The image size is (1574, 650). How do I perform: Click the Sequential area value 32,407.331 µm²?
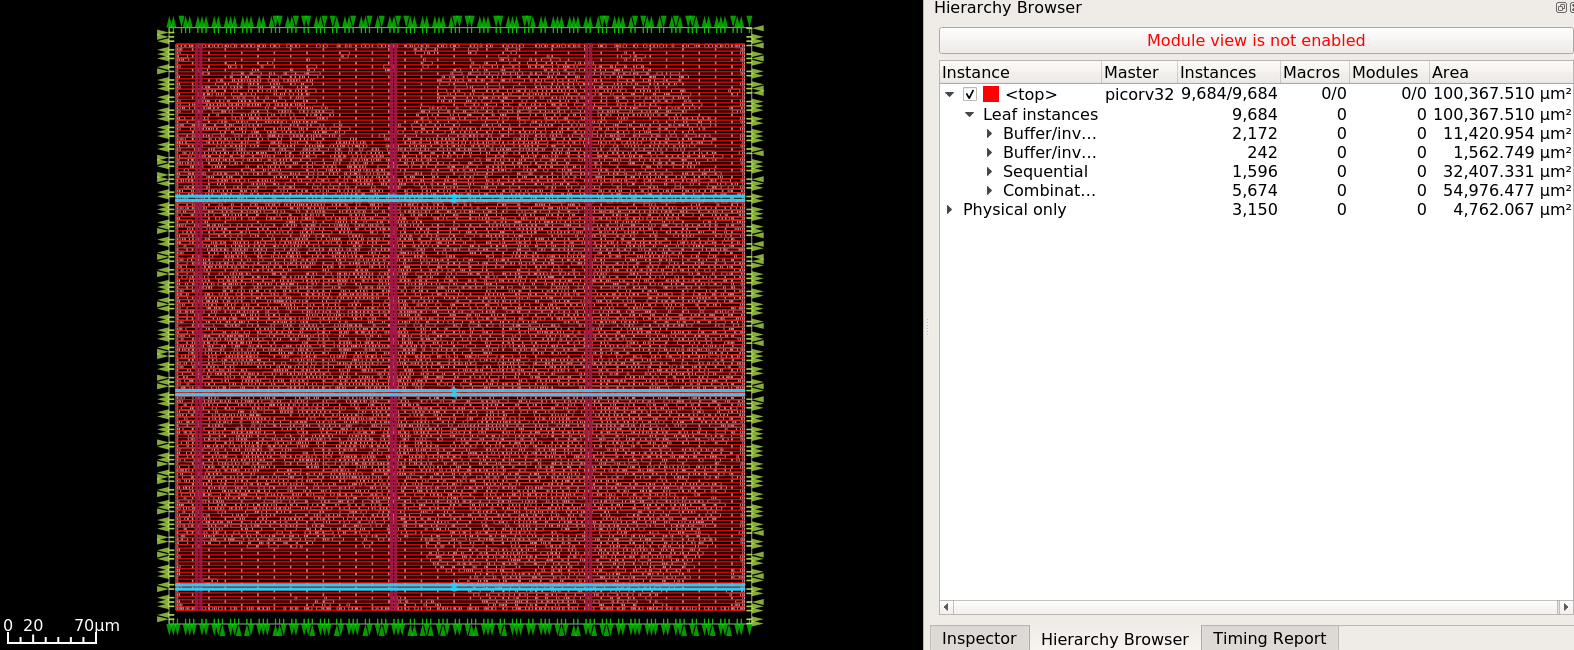click(x=1507, y=171)
